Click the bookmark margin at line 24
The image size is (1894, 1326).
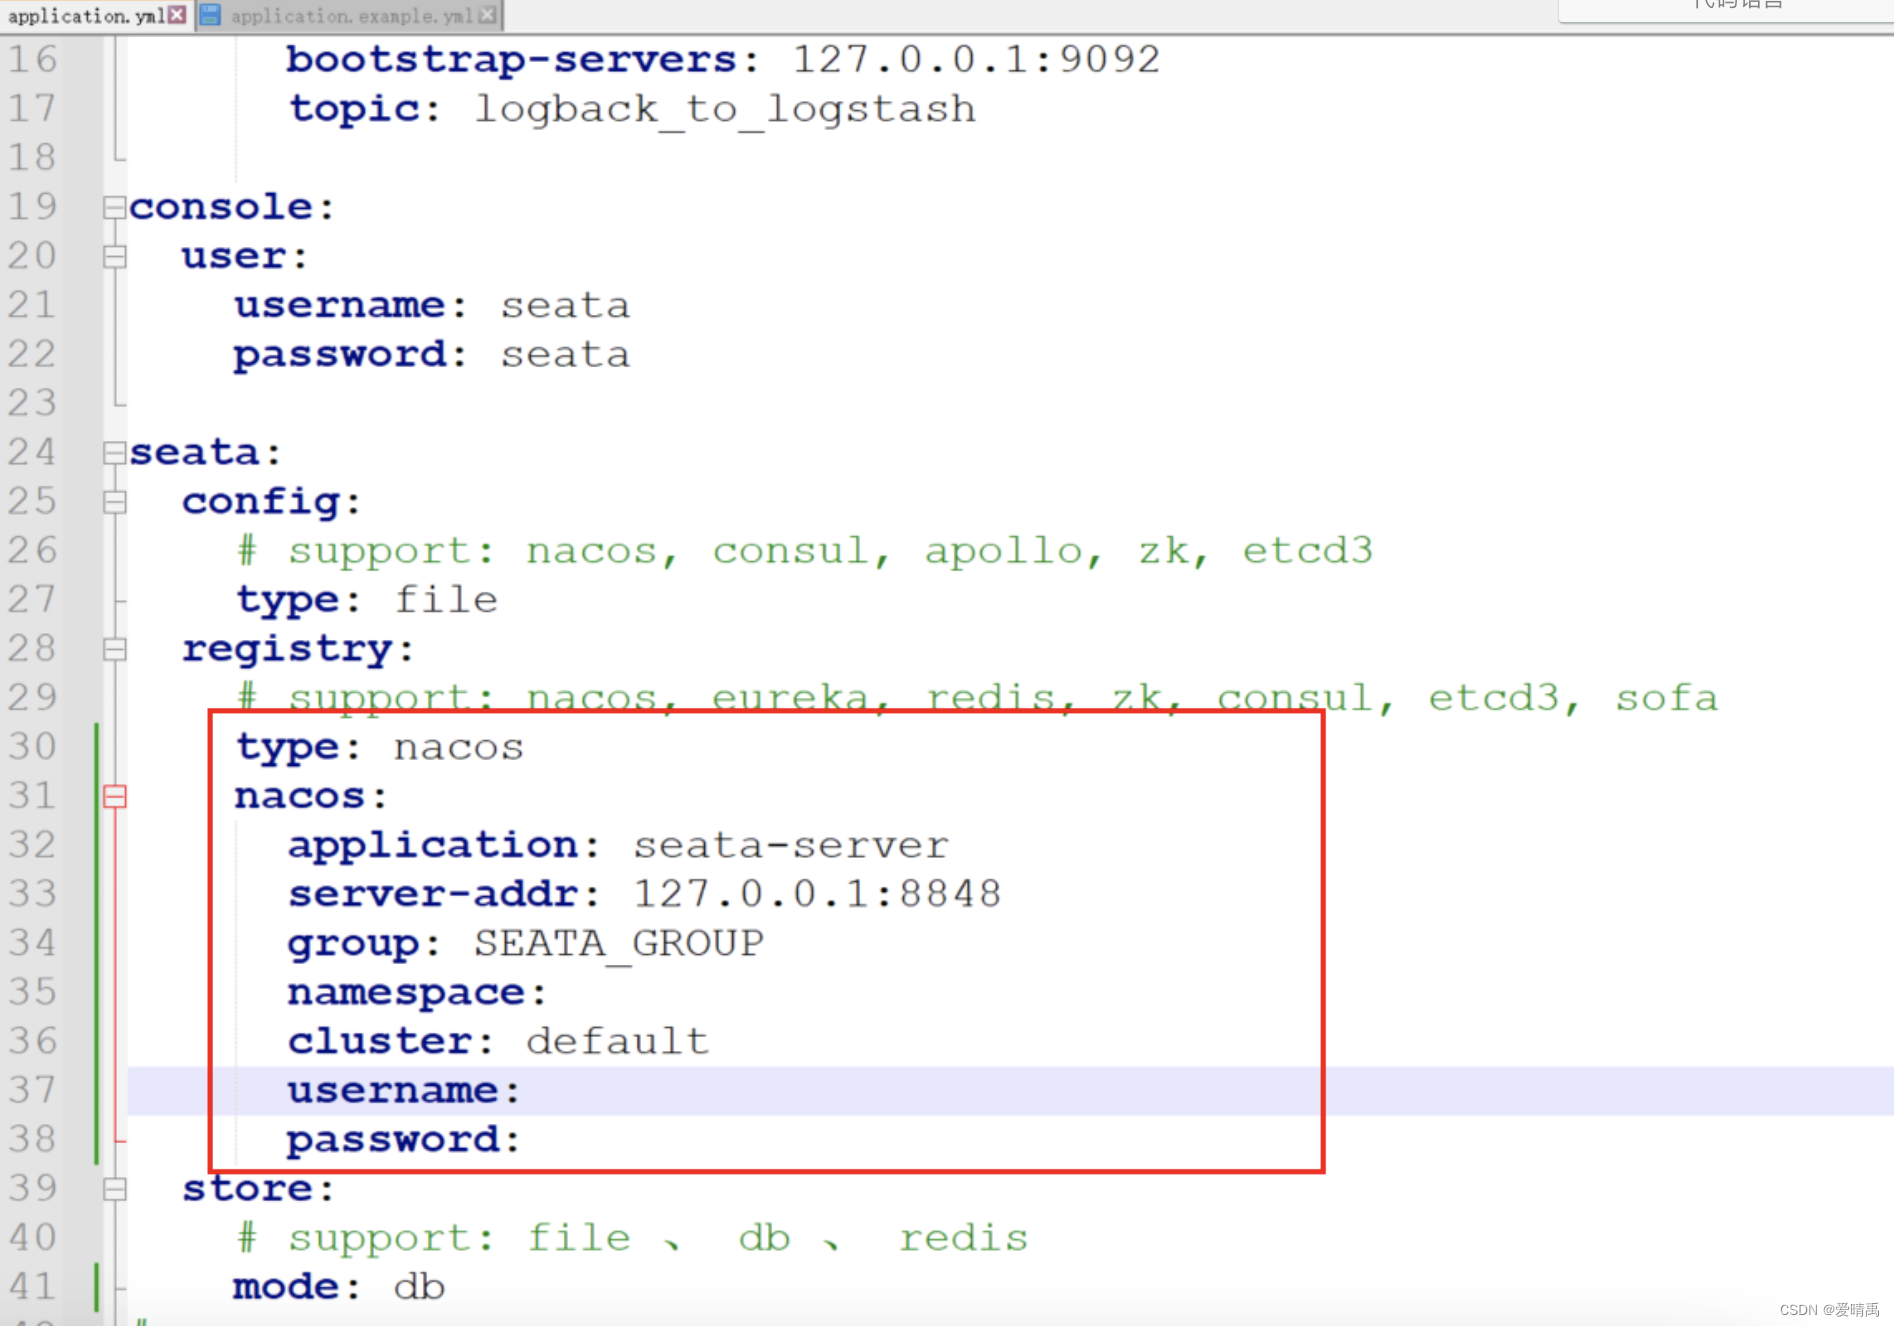pos(80,452)
